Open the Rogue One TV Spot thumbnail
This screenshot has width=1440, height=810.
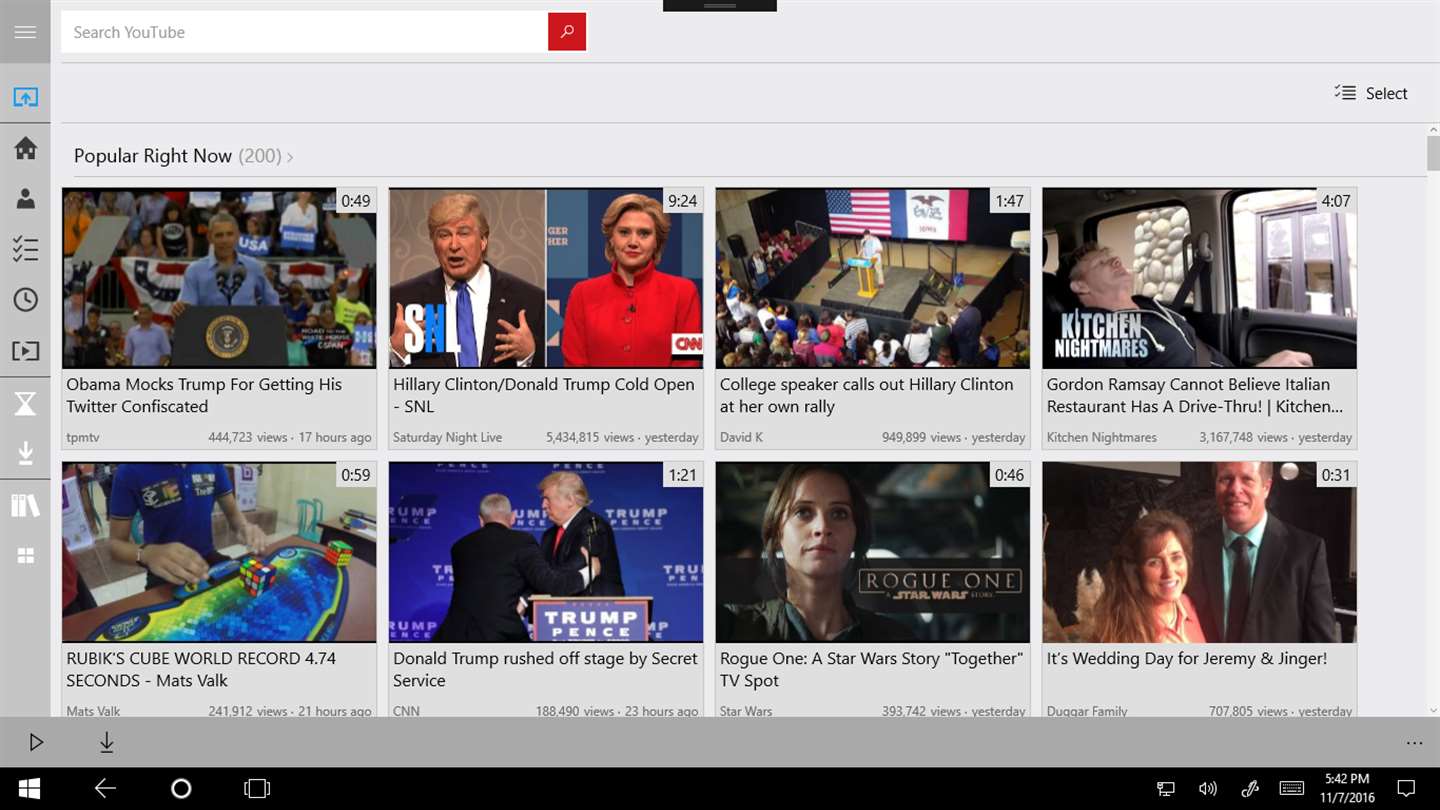pyautogui.click(x=873, y=552)
